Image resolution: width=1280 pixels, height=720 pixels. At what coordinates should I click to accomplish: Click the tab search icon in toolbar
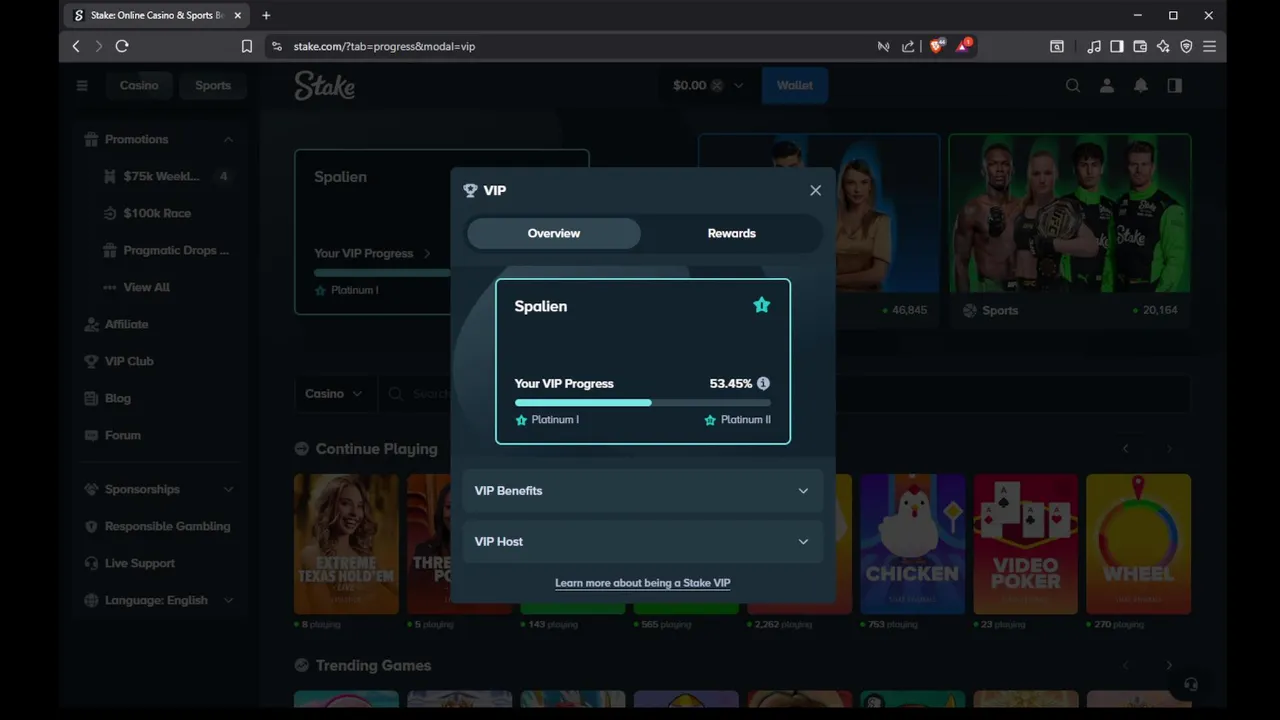click(1057, 46)
